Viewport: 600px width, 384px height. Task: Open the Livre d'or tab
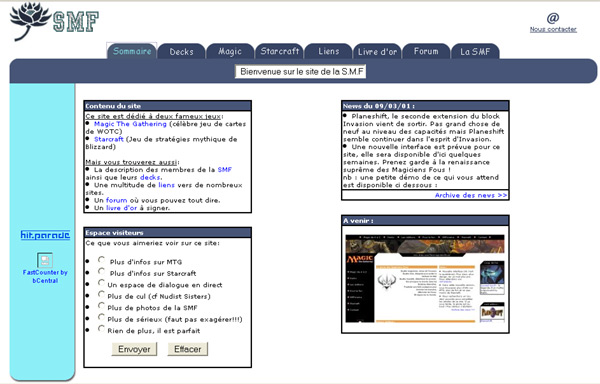(x=377, y=52)
